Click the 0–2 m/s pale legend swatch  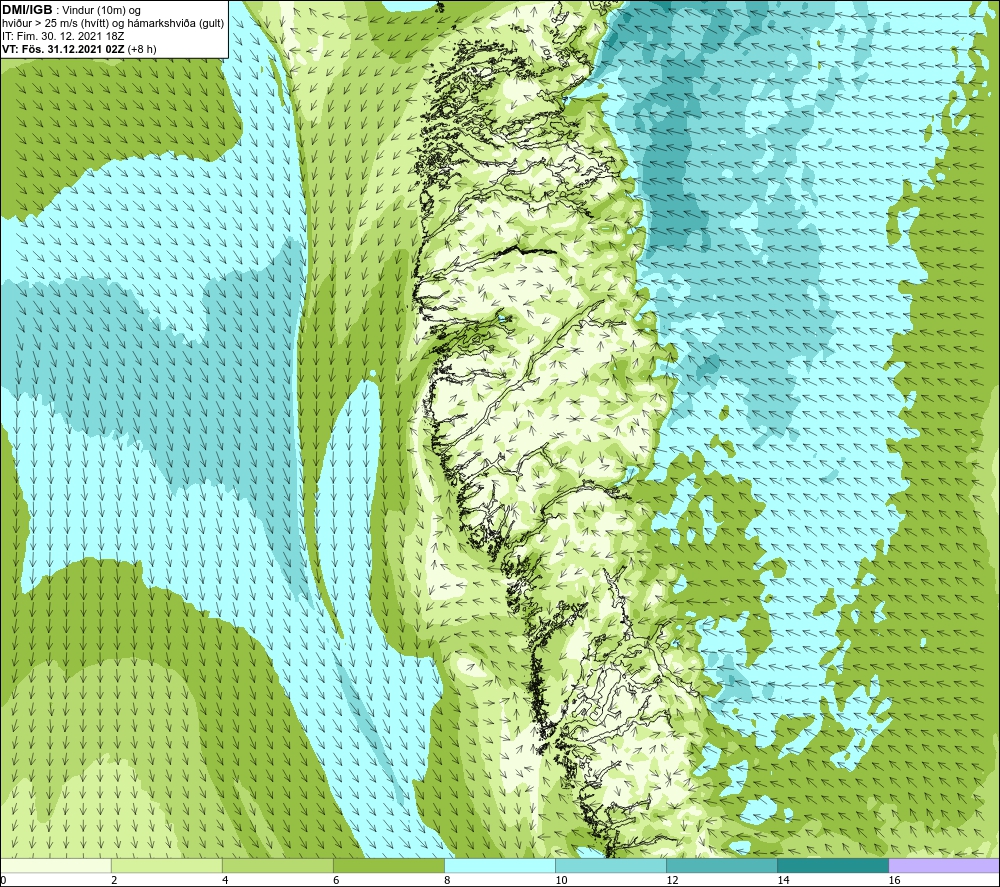(x=56, y=865)
